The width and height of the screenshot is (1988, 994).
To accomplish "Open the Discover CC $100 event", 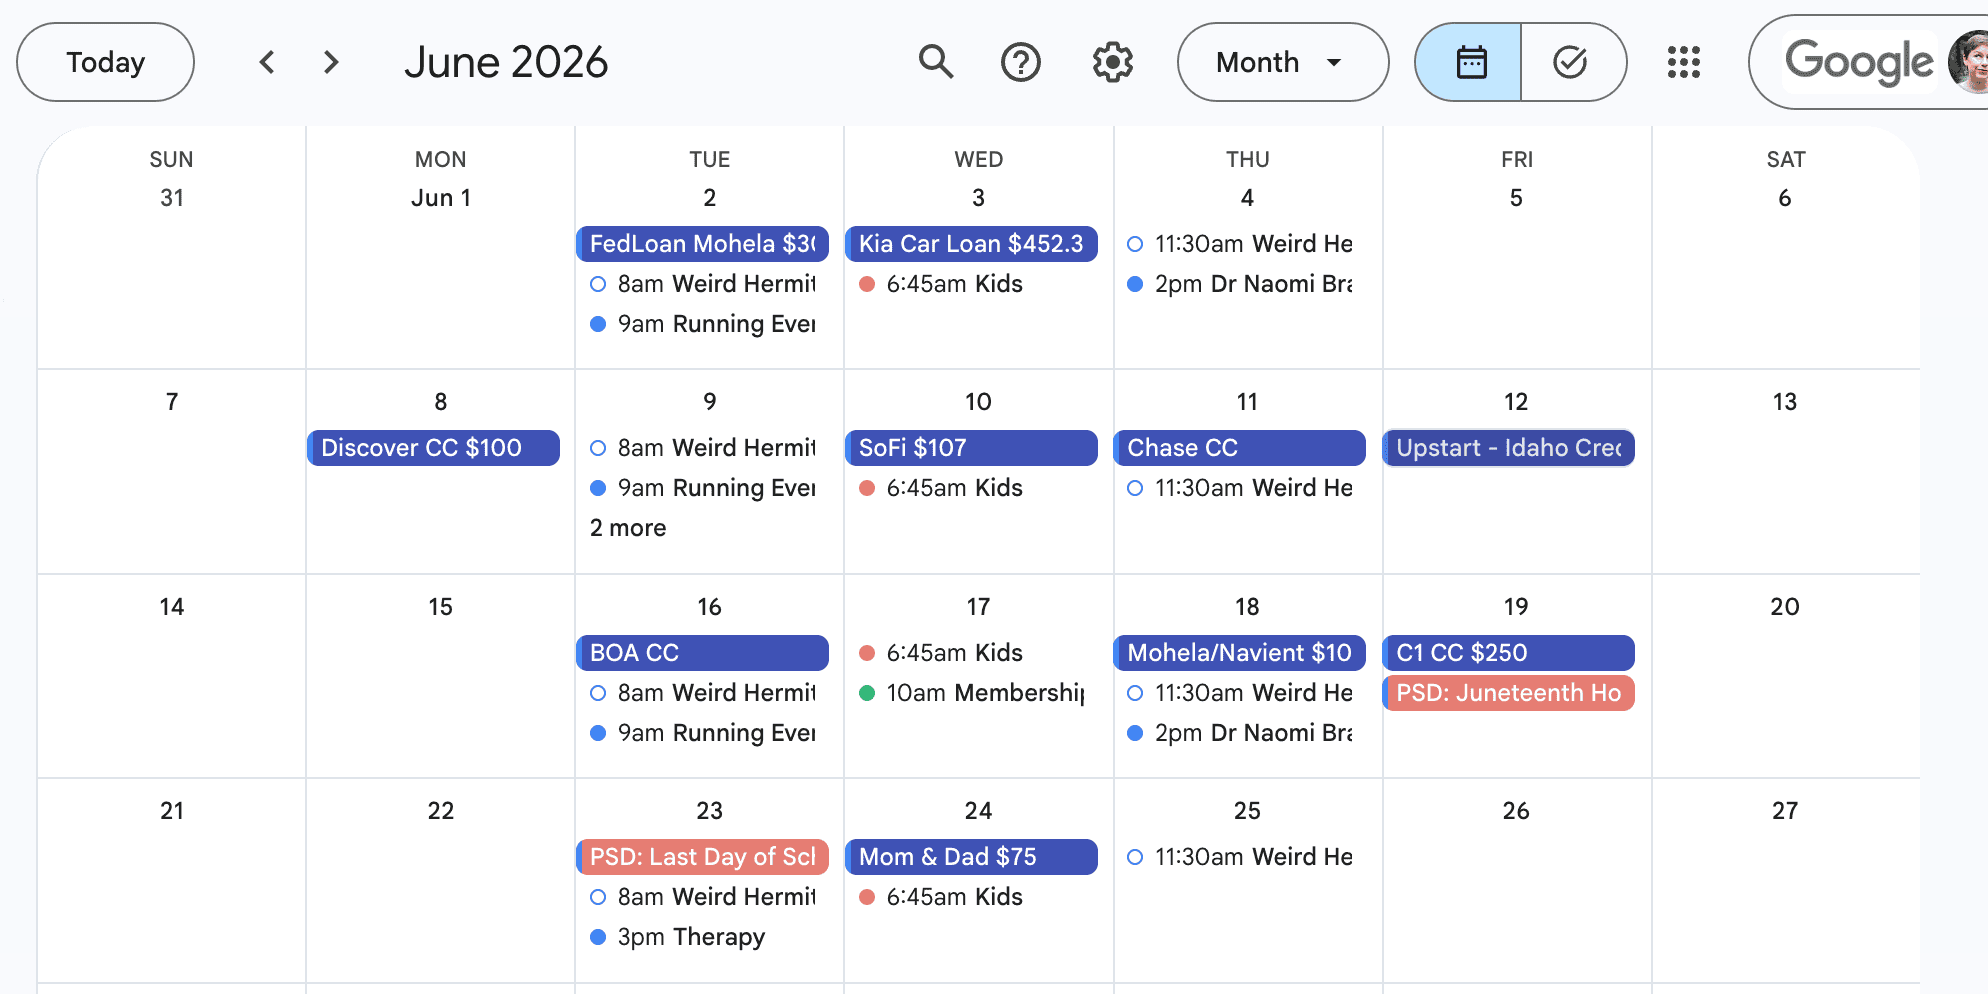I will point(433,448).
